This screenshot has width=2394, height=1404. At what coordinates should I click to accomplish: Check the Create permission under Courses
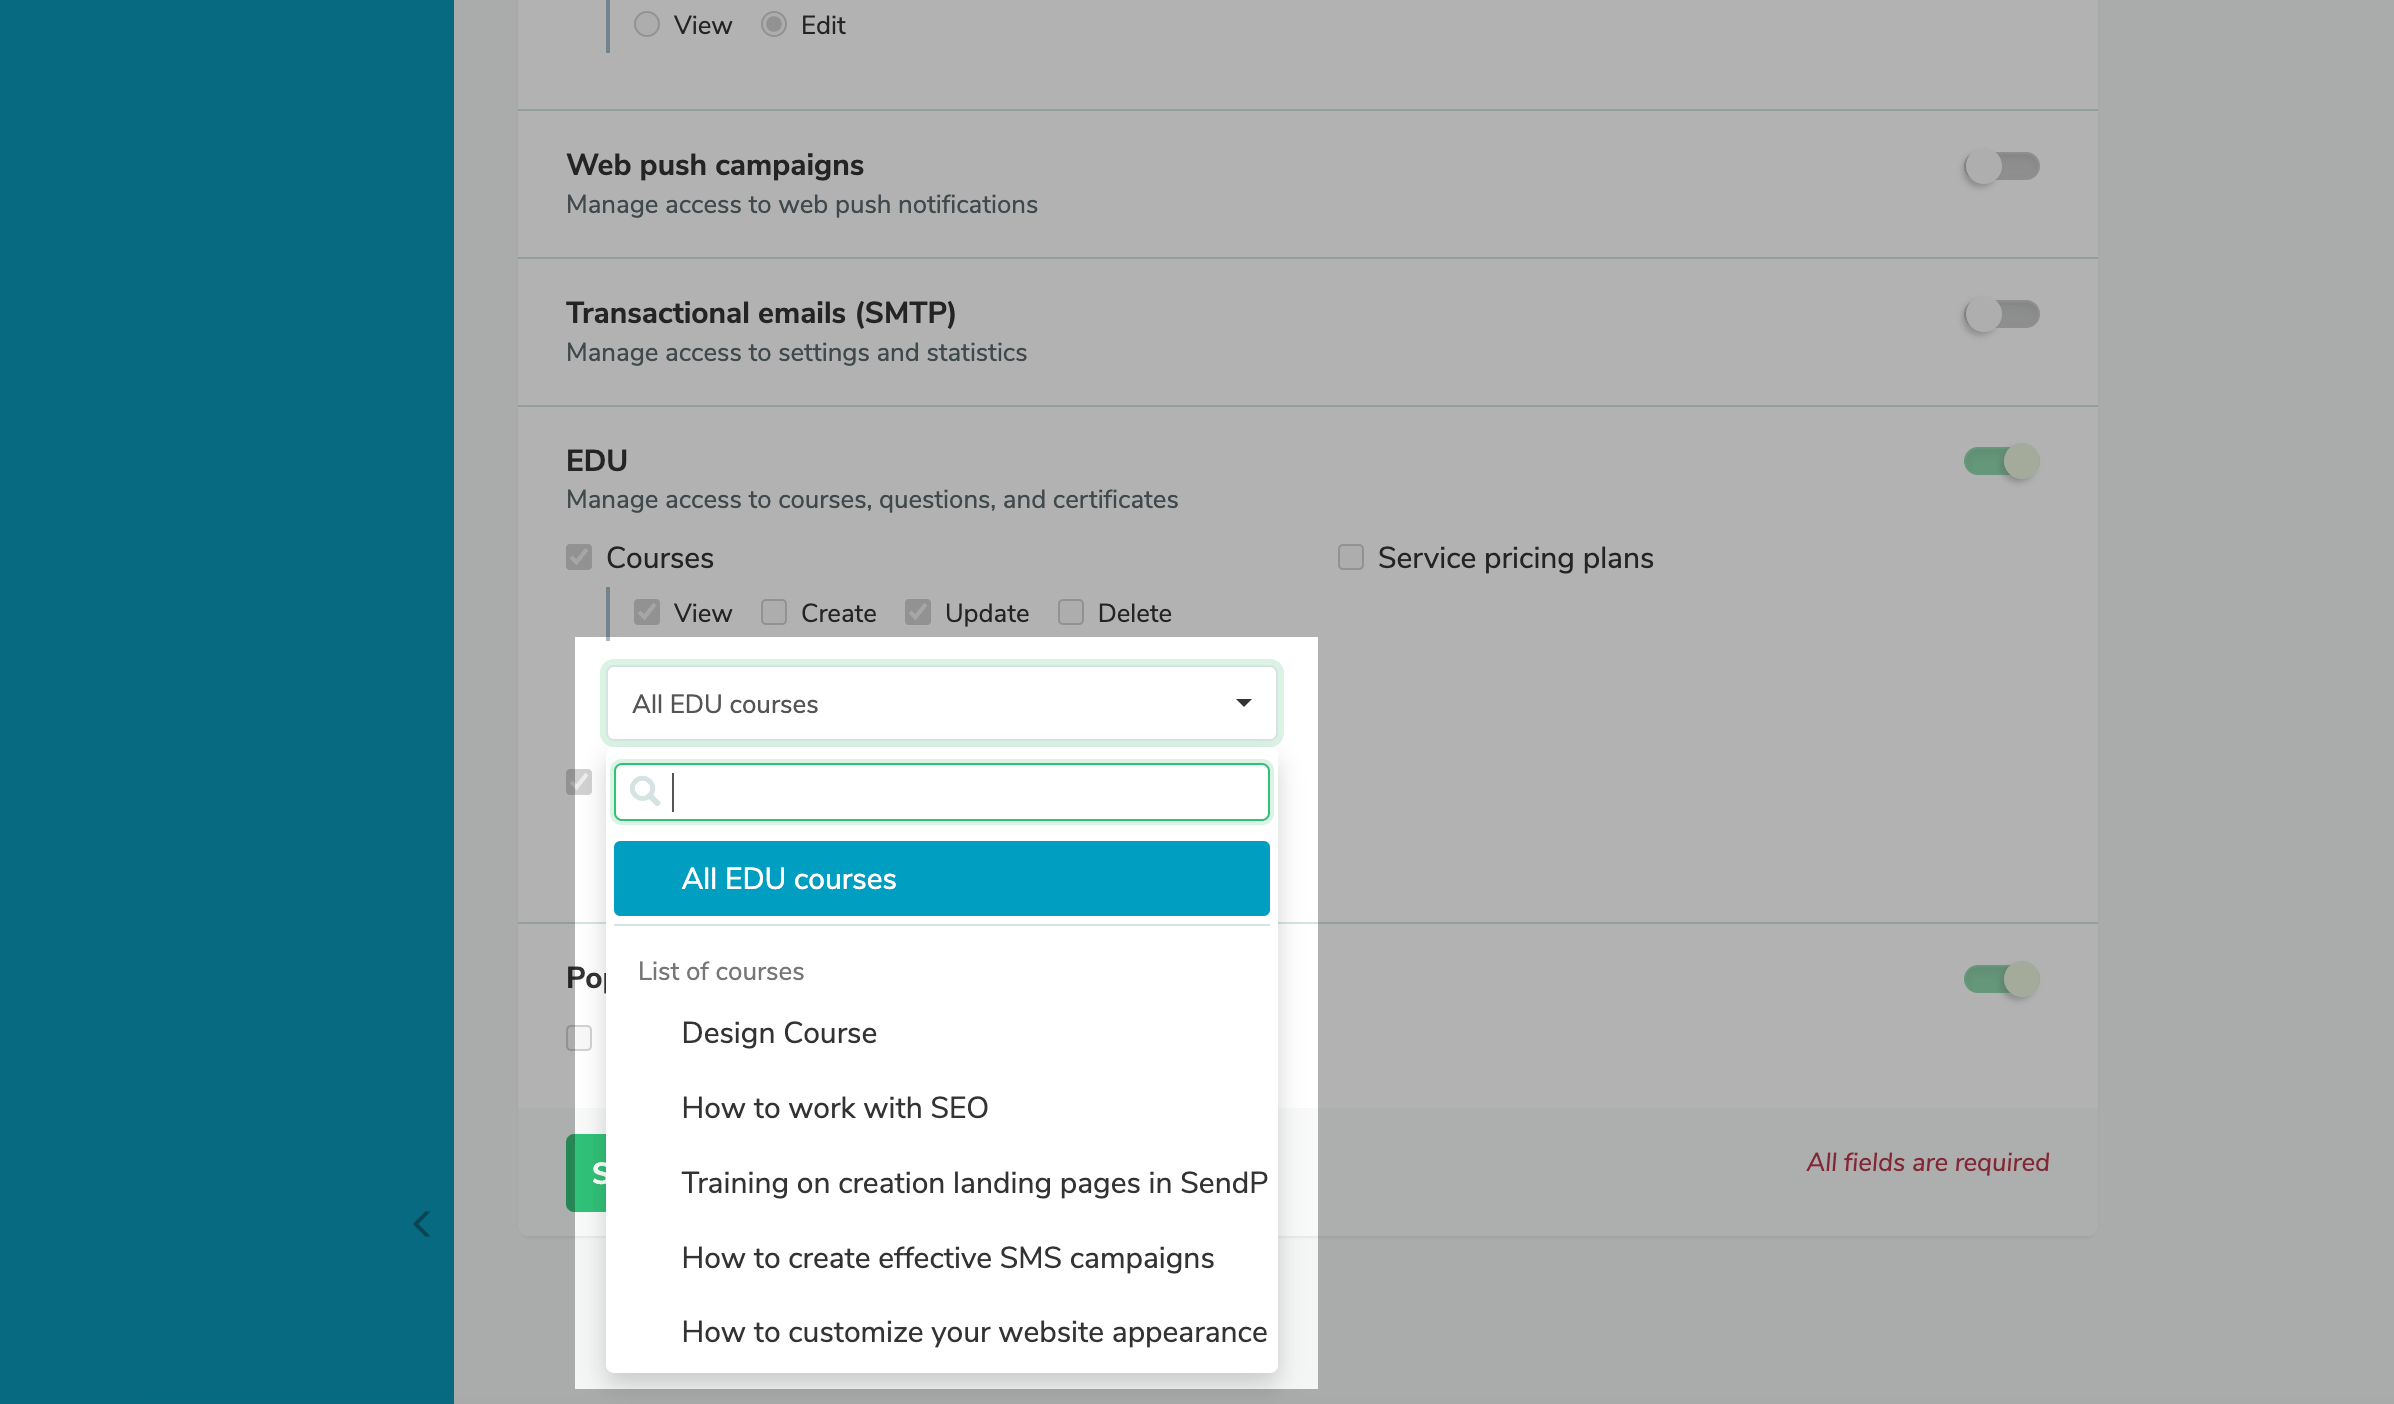click(774, 612)
